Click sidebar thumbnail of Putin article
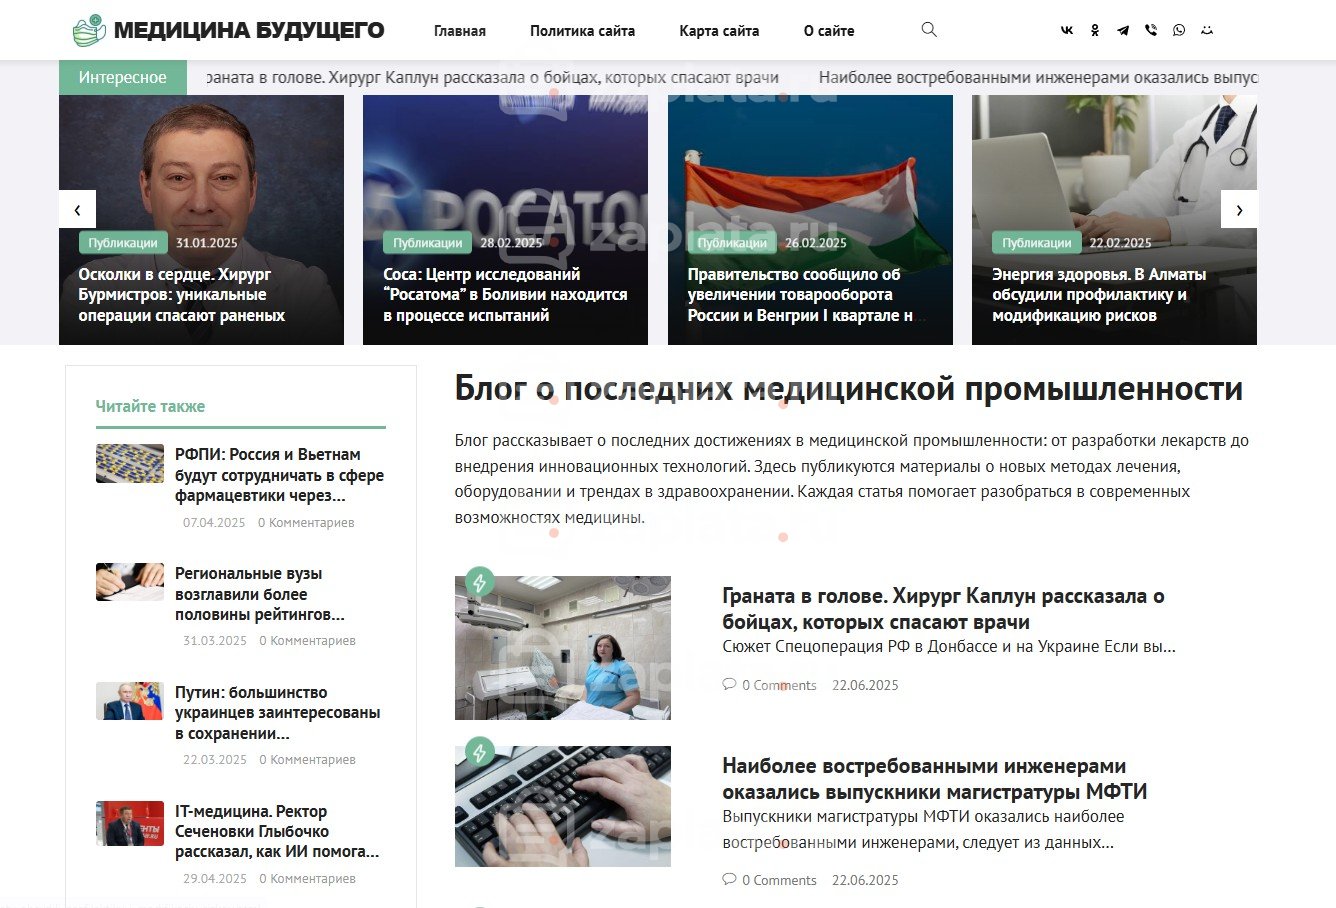1336x908 pixels. (130, 701)
